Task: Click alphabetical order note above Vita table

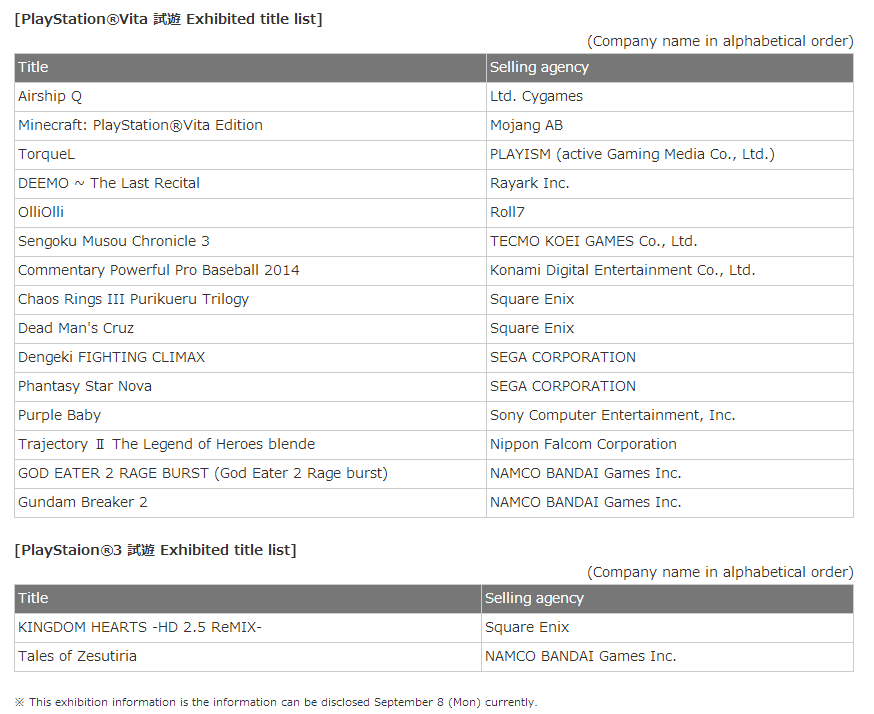Action: pyautogui.click(x=720, y=42)
